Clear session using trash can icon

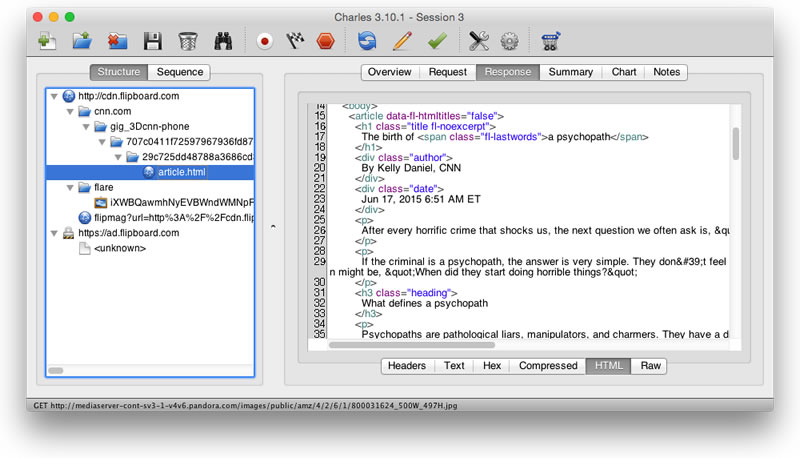pos(188,41)
